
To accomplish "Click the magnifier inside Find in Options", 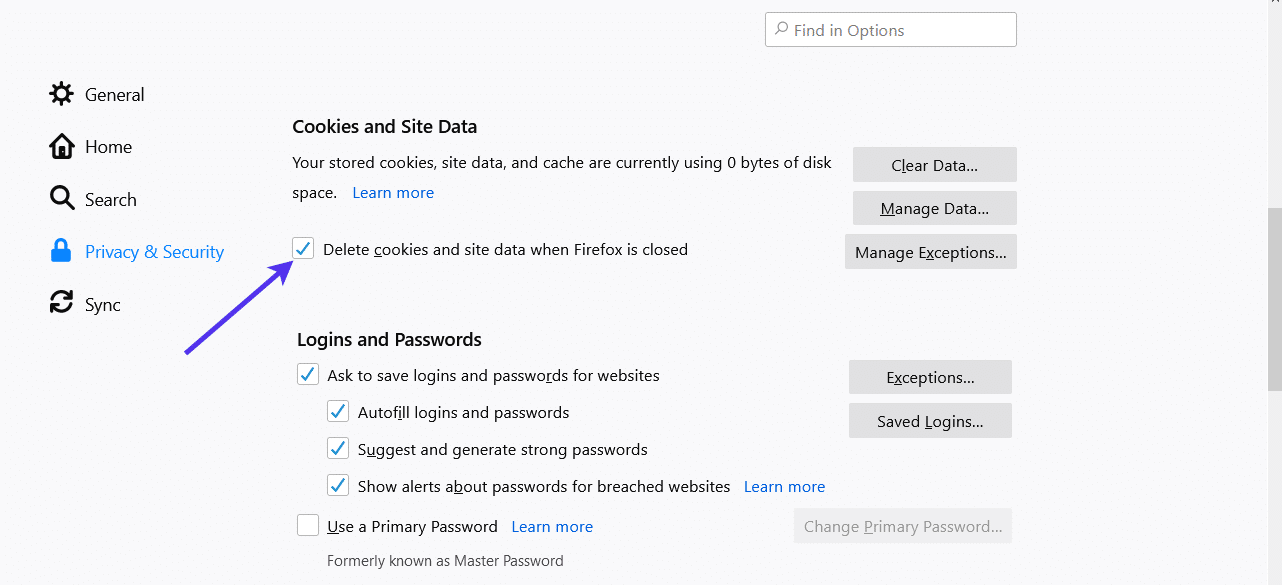I will click(779, 29).
